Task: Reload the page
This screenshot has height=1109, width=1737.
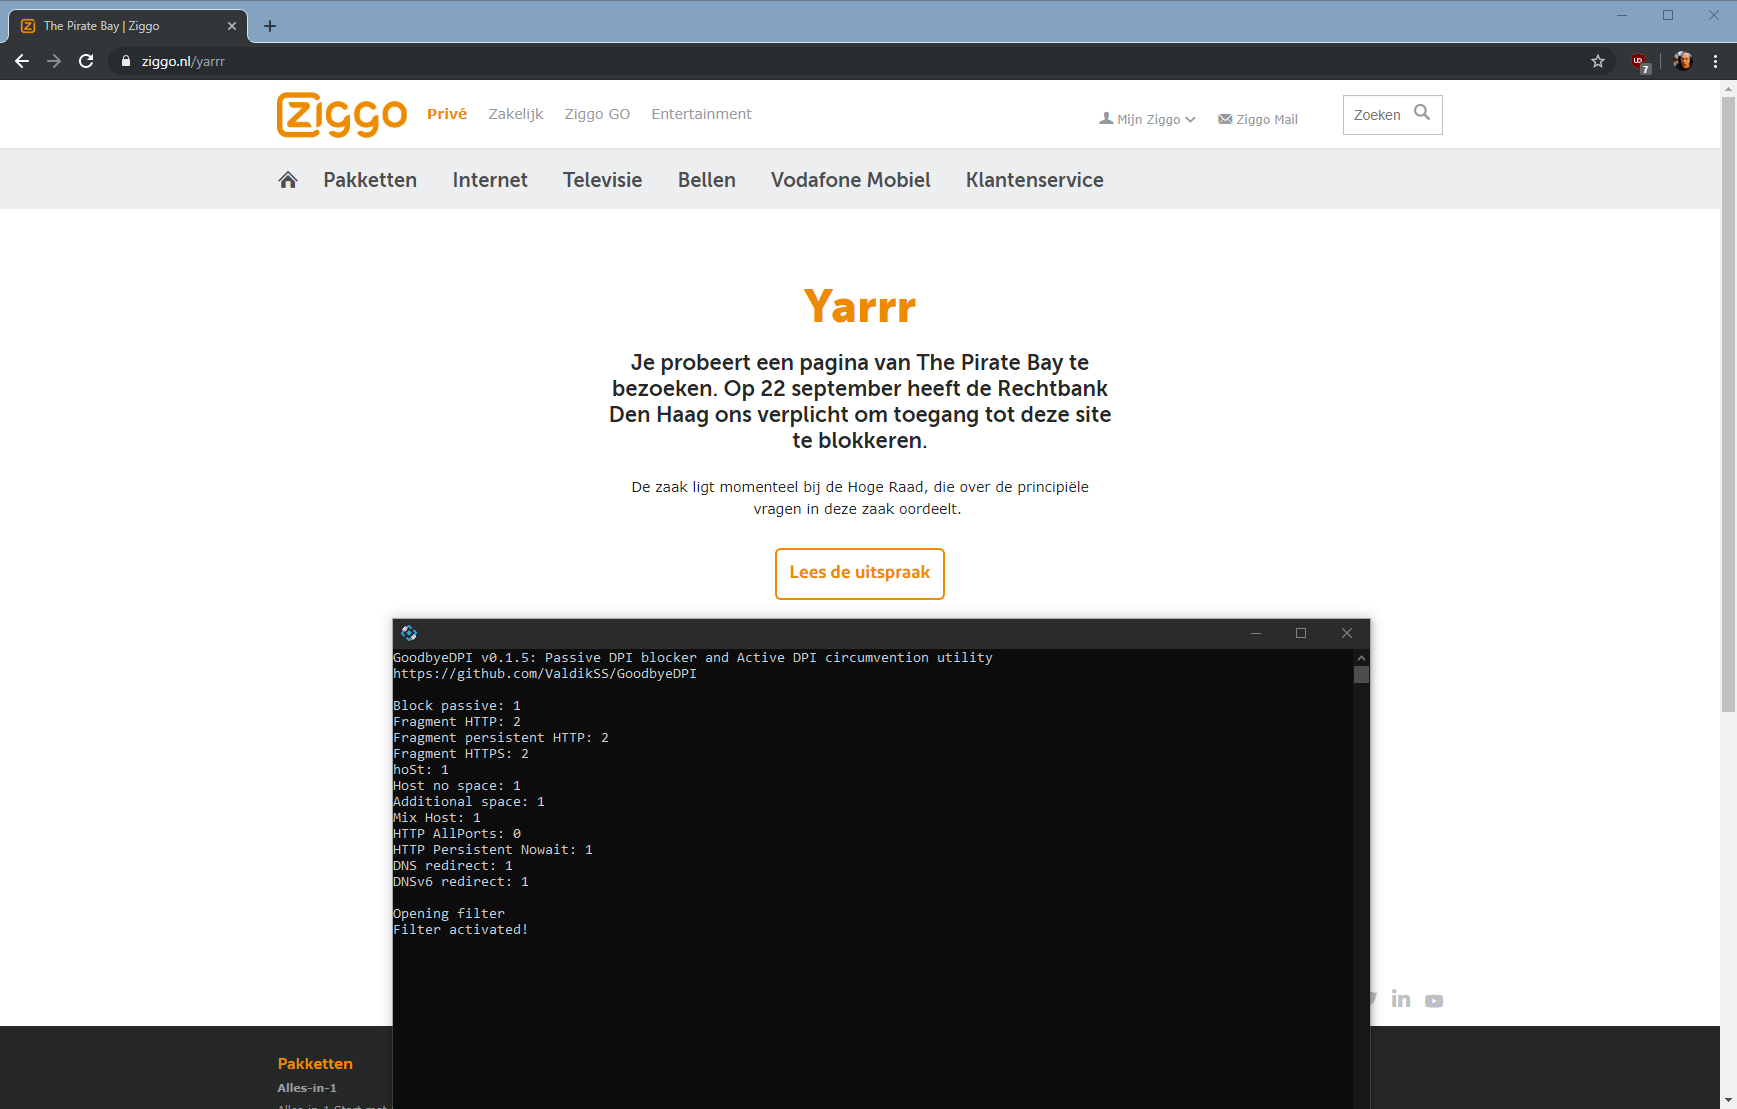Action: click(86, 61)
